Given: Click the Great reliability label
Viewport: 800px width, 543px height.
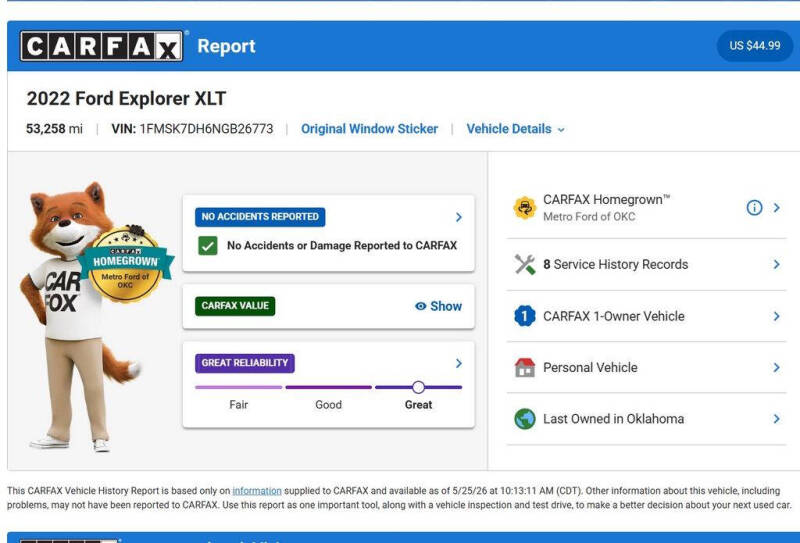Looking at the screenshot, I should (418, 405).
